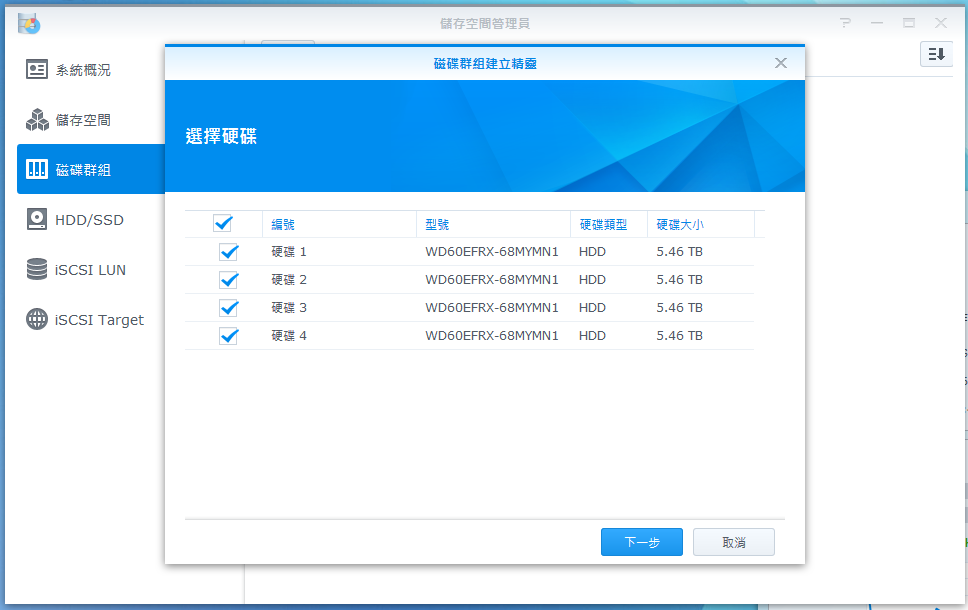Open the HDD/SSD drive icon
The width and height of the screenshot is (968, 610).
[37, 219]
